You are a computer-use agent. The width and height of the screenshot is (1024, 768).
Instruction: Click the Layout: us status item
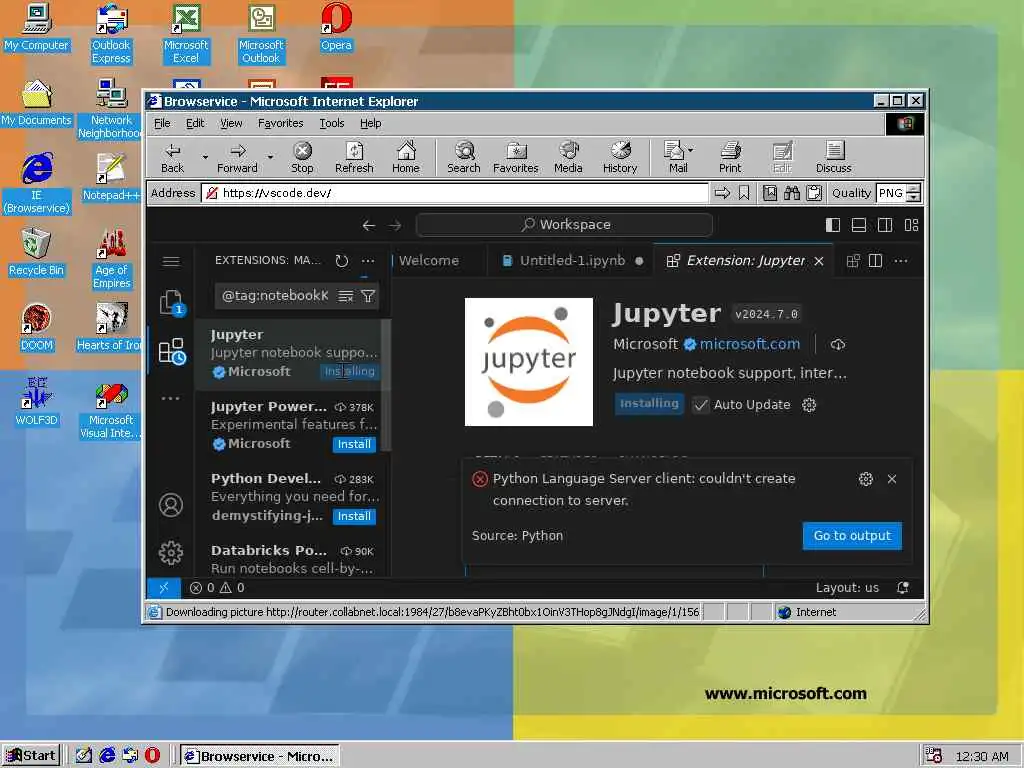click(847, 588)
